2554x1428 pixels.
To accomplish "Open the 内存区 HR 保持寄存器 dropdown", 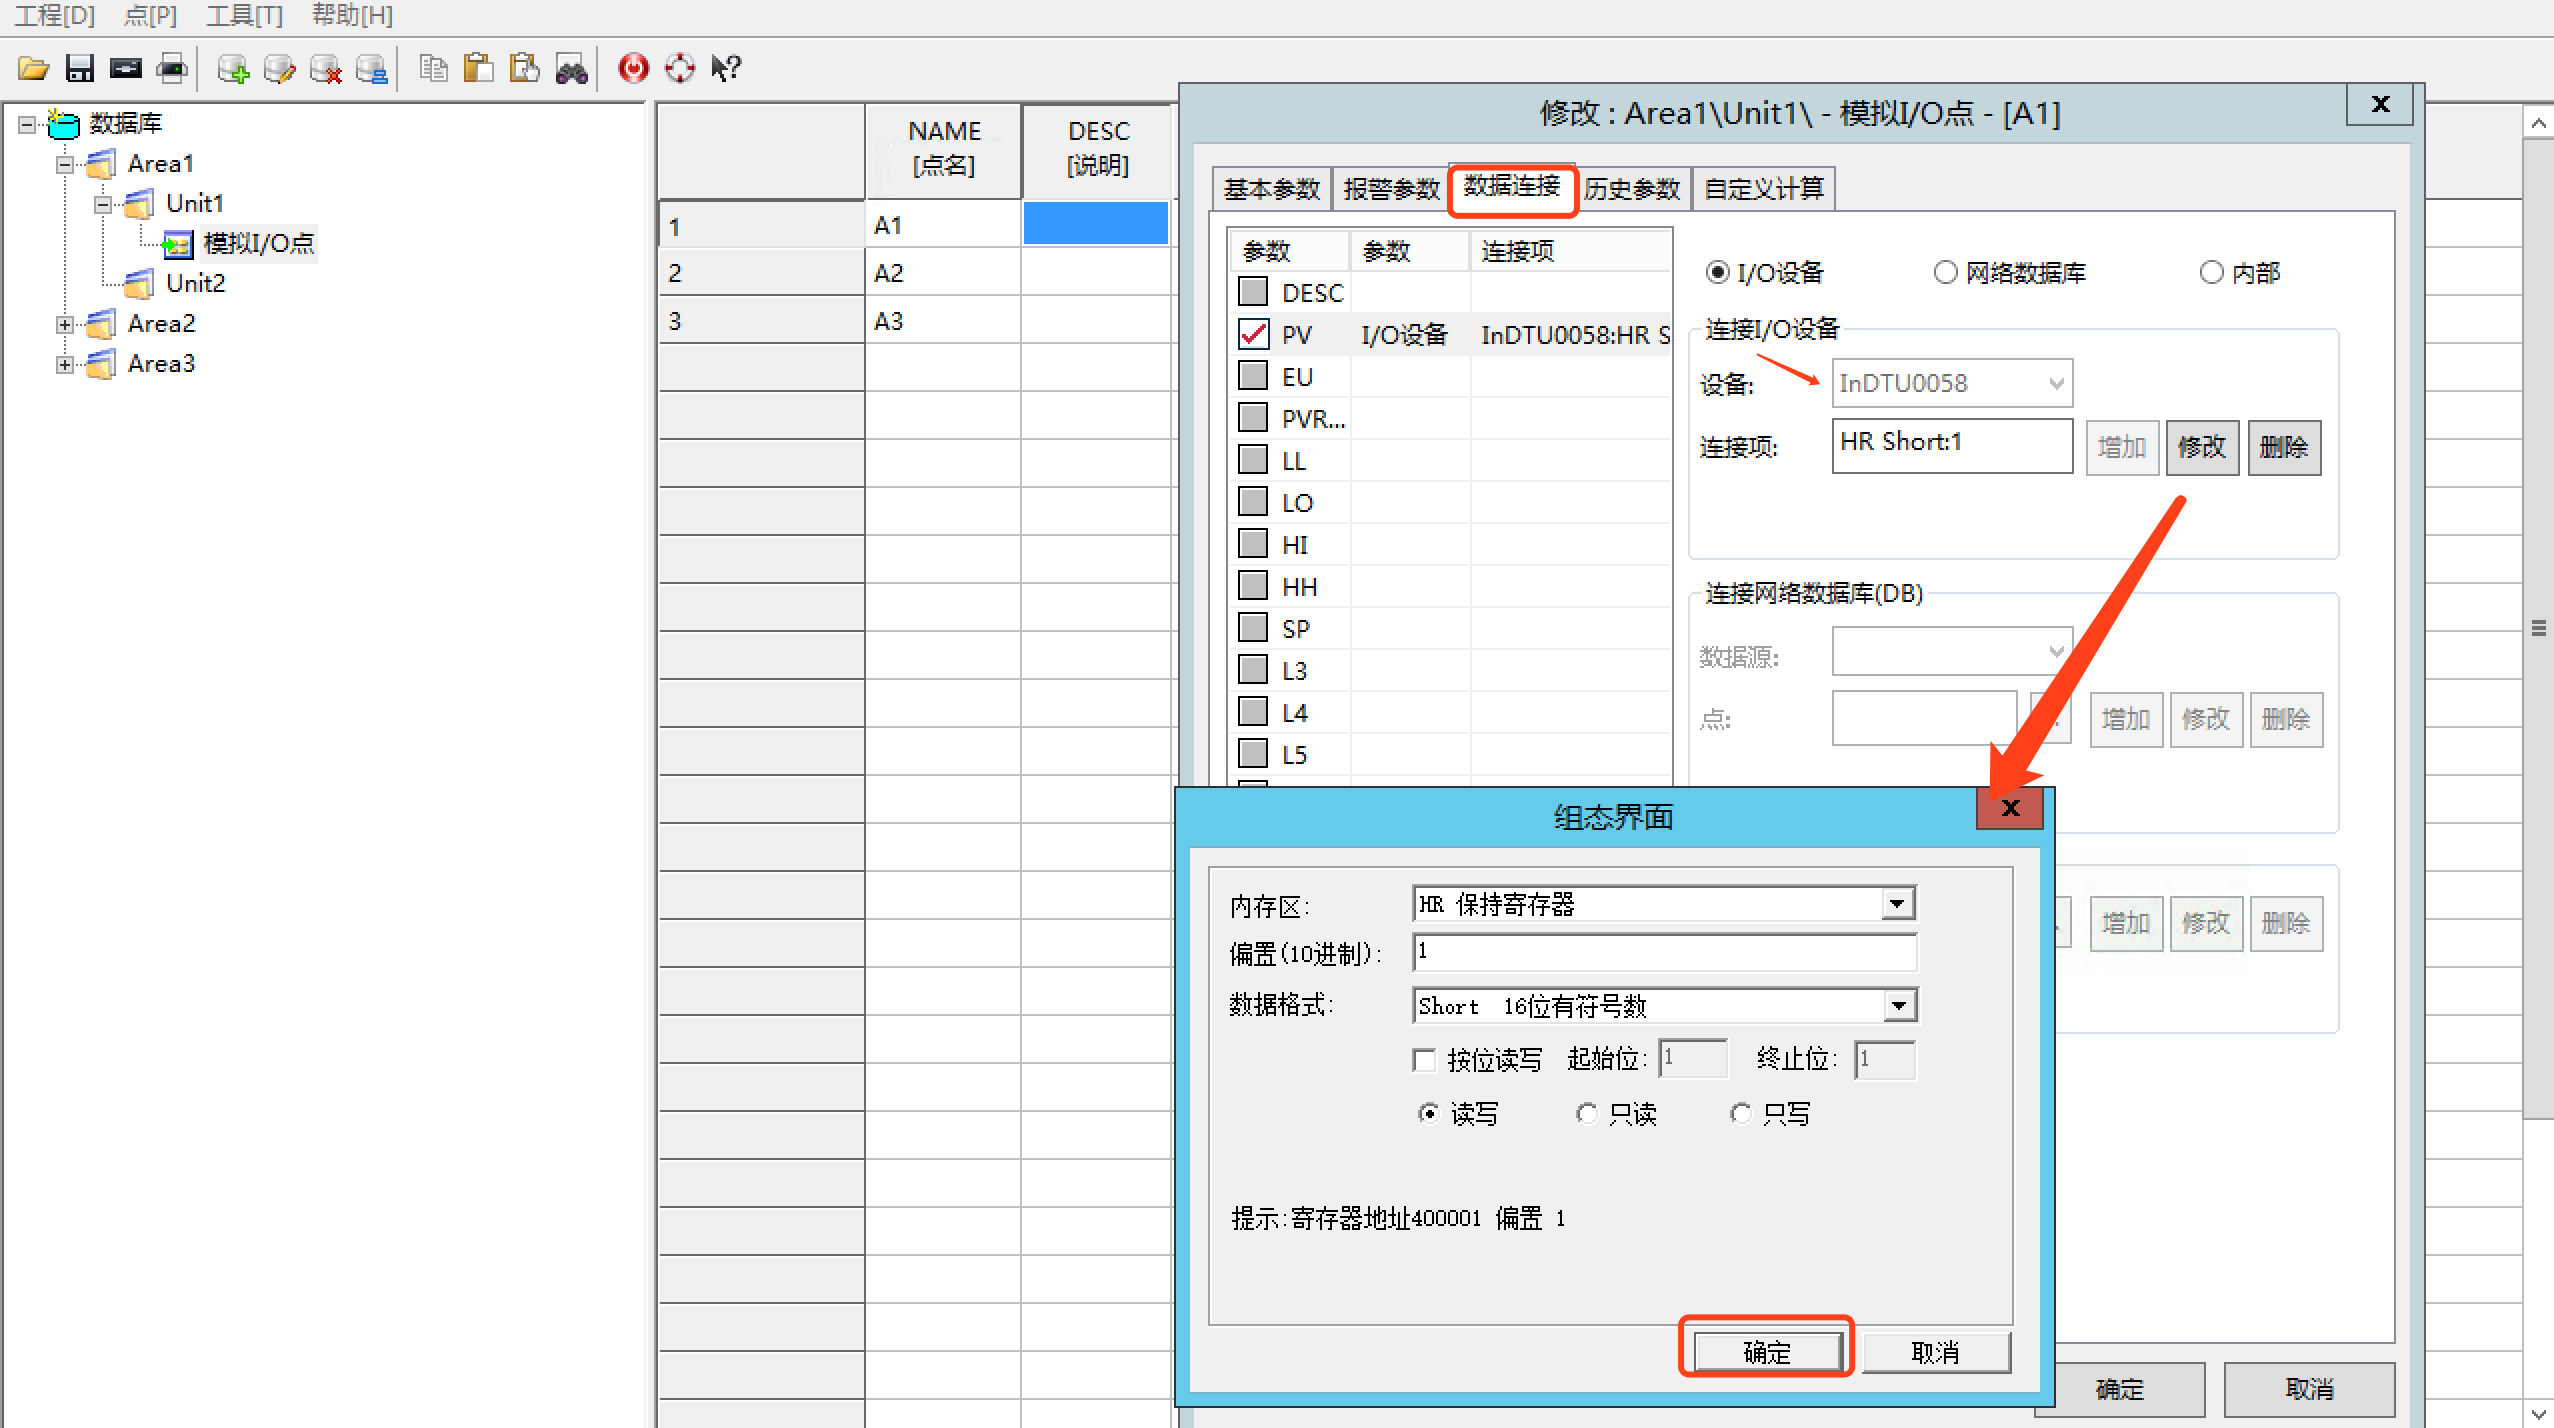I will tap(1897, 904).
